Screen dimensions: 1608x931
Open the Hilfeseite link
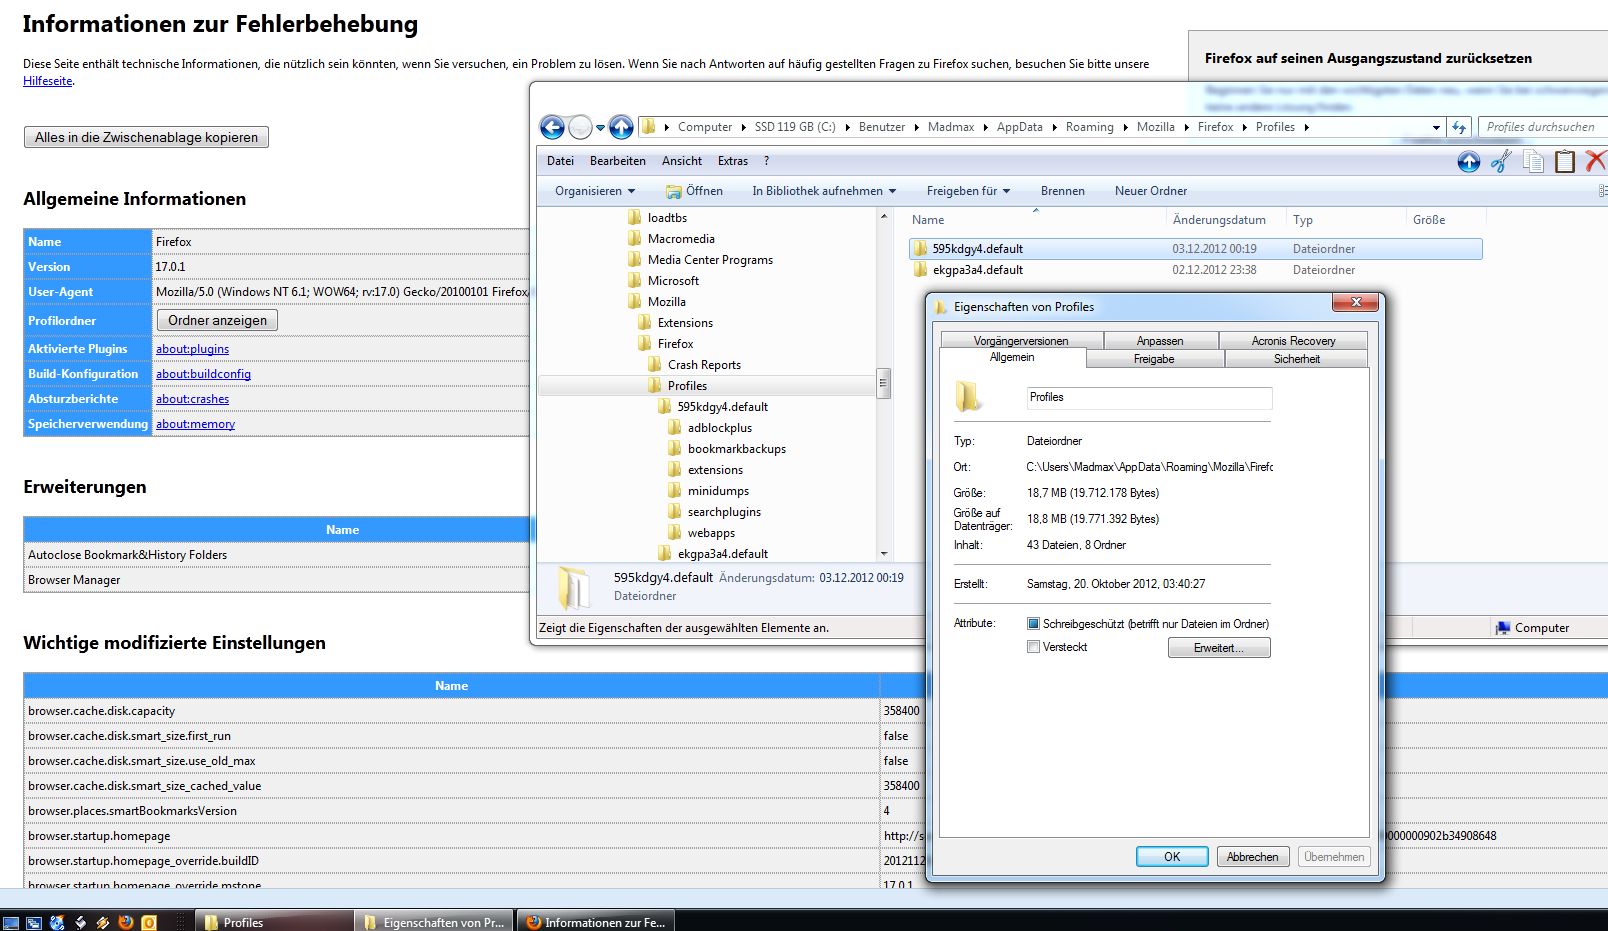click(48, 81)
